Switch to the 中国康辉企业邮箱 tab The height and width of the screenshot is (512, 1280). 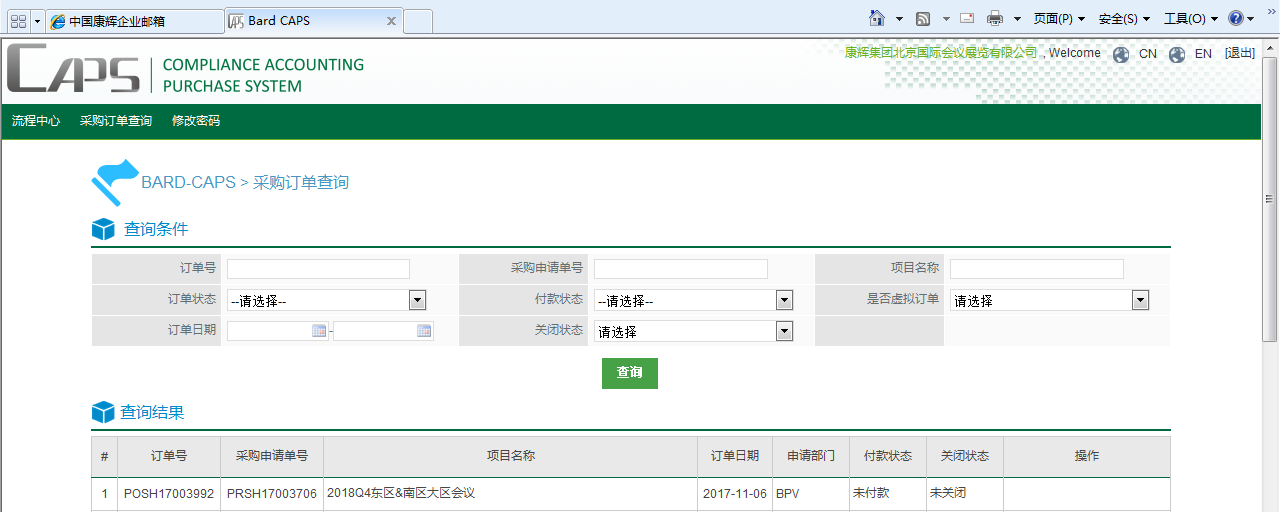pos(134,21)
